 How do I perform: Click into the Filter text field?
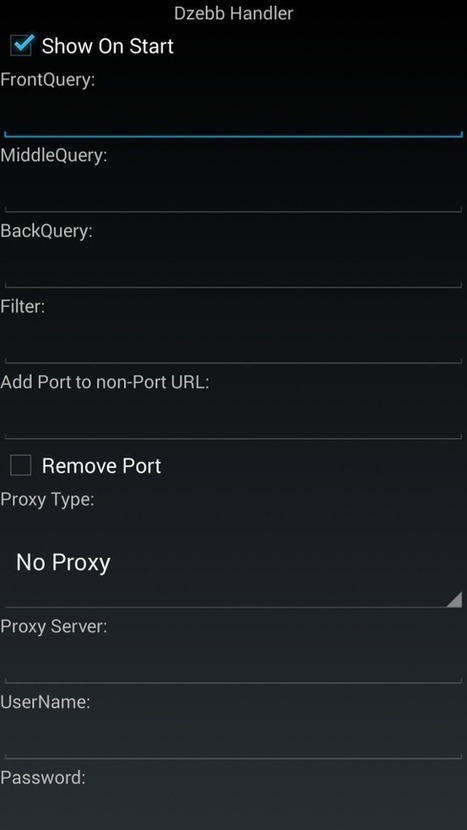coord(234,342)
